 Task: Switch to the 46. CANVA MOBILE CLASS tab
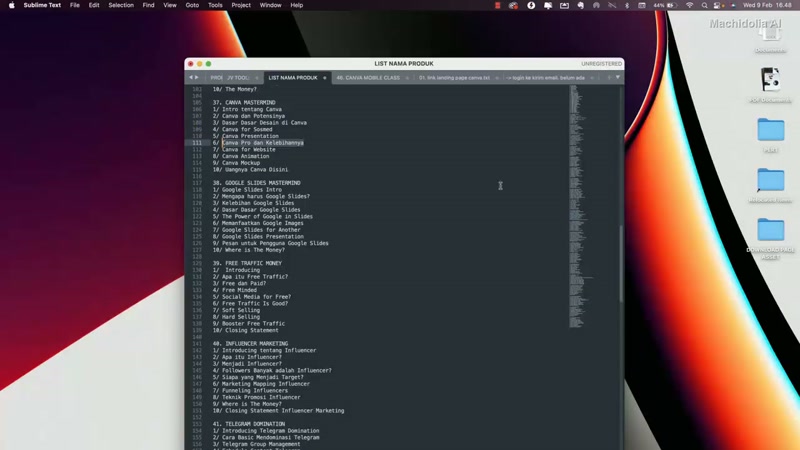pyautogui.click(x=368, y=78)
